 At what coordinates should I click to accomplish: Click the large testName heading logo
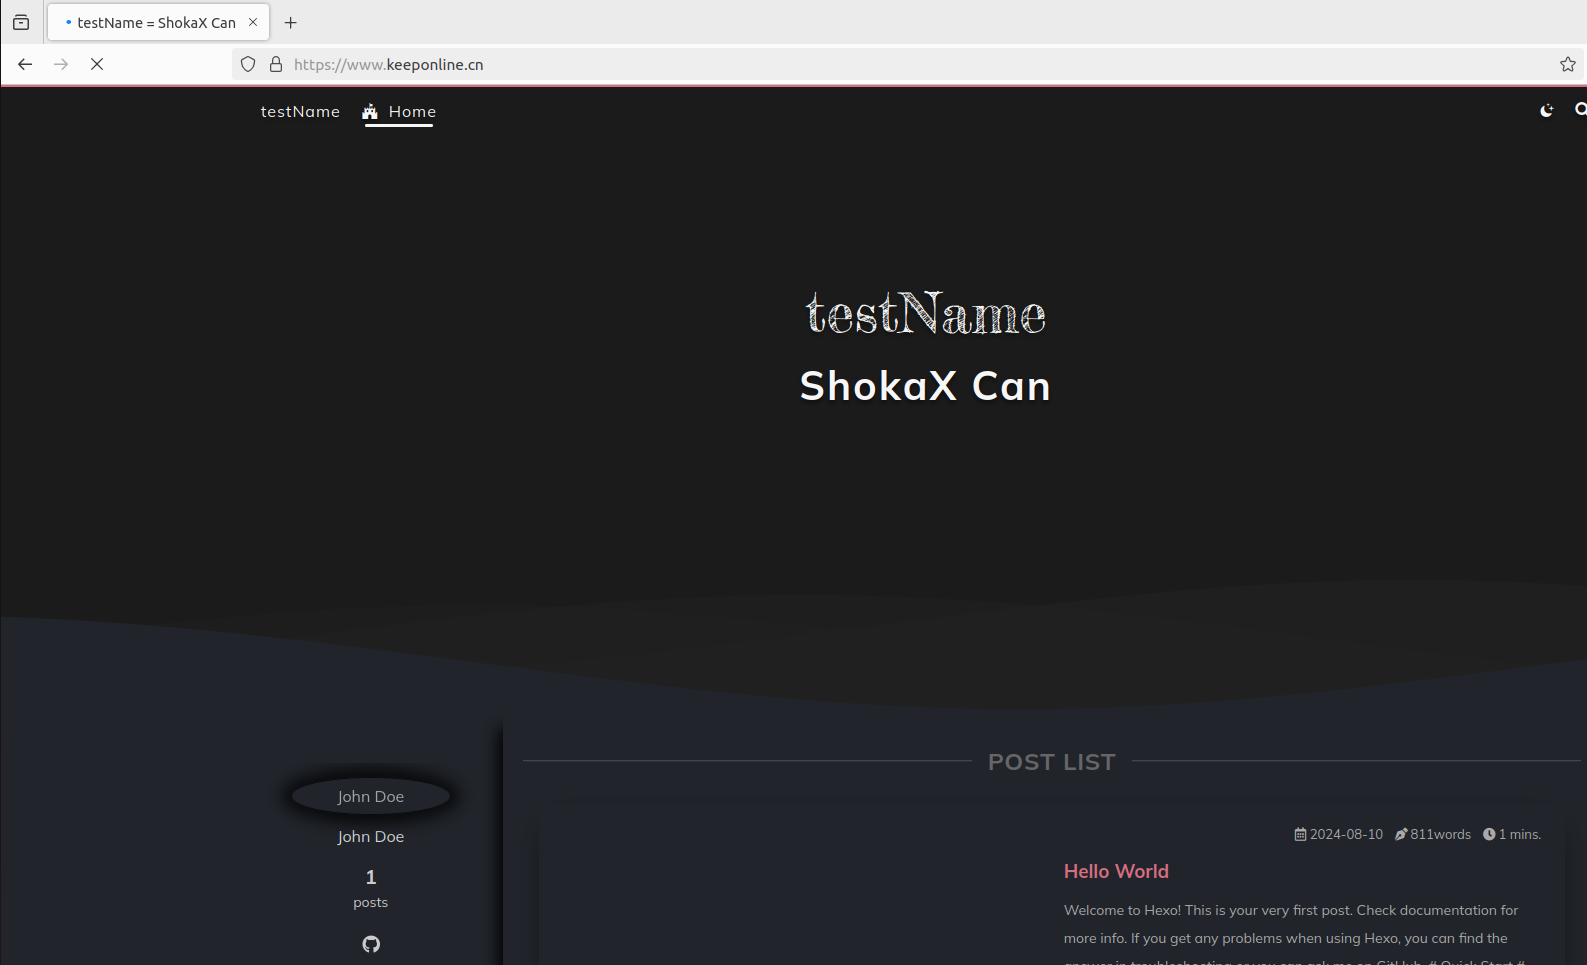tap(925, 314)
